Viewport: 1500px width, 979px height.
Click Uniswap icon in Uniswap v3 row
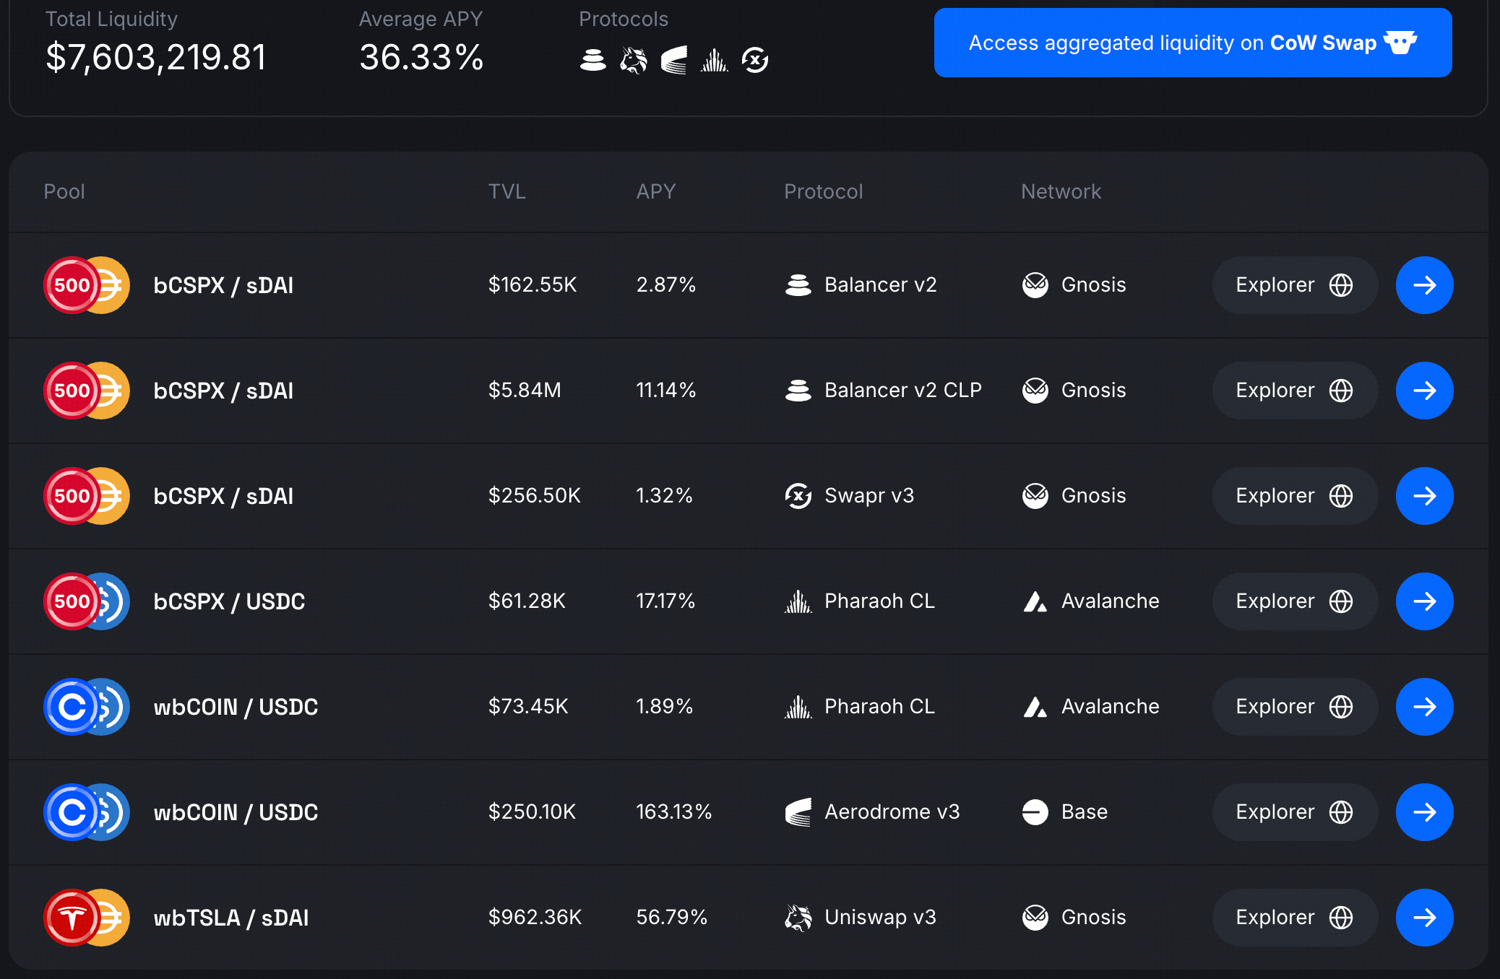[798, 917]
